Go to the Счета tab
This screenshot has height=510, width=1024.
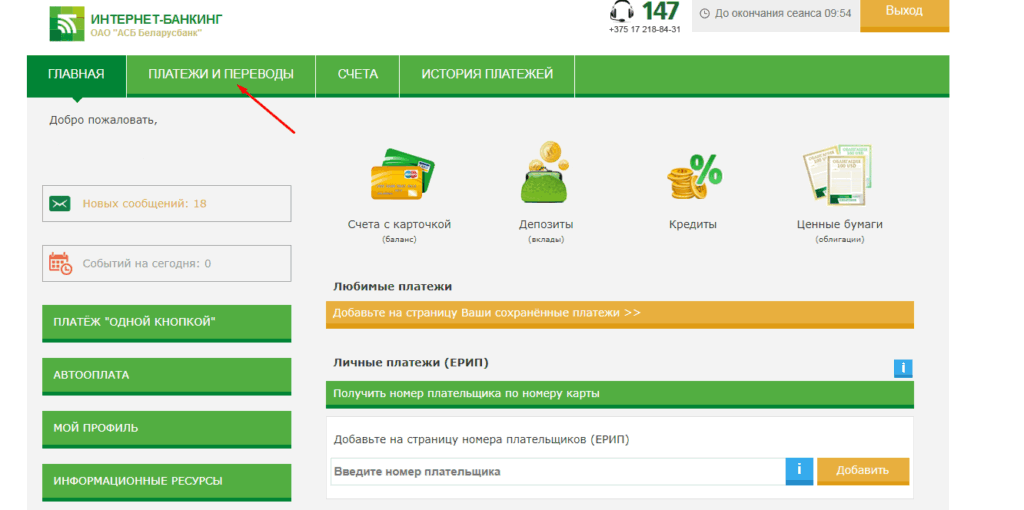click(357, 74)
